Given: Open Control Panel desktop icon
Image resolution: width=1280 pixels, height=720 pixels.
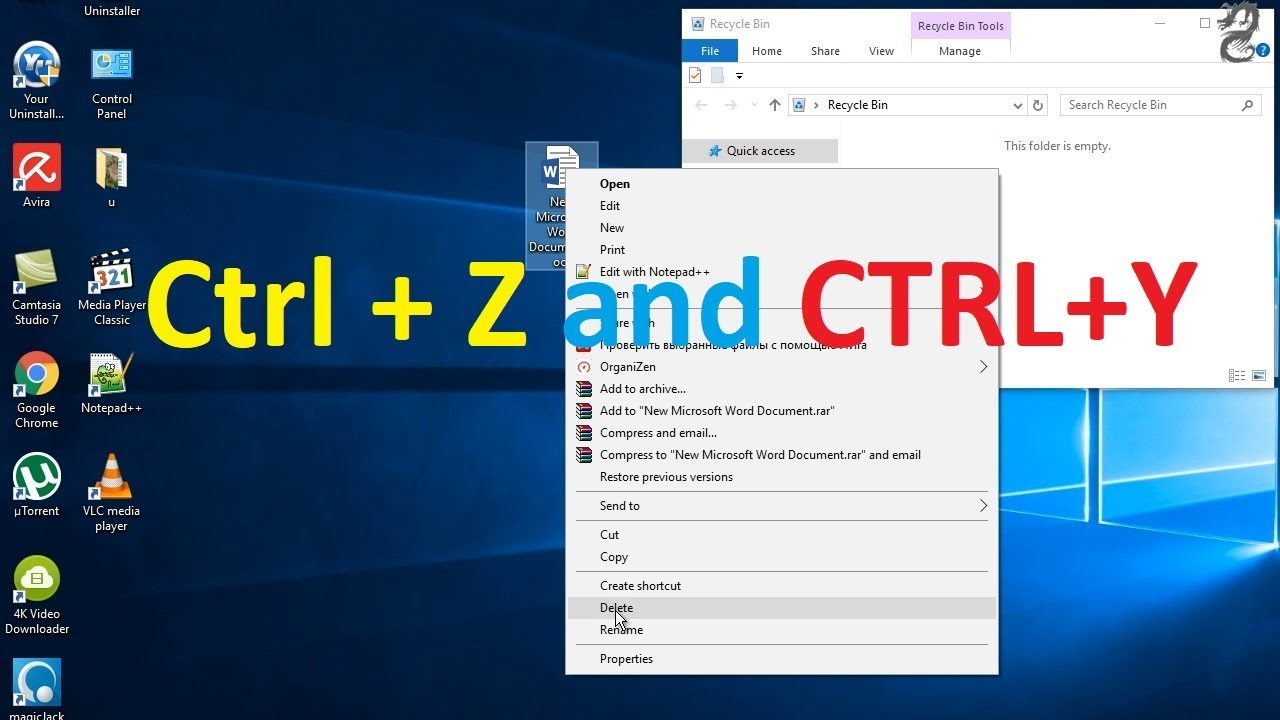Looking at the screenshot, I should pos(112,82).
